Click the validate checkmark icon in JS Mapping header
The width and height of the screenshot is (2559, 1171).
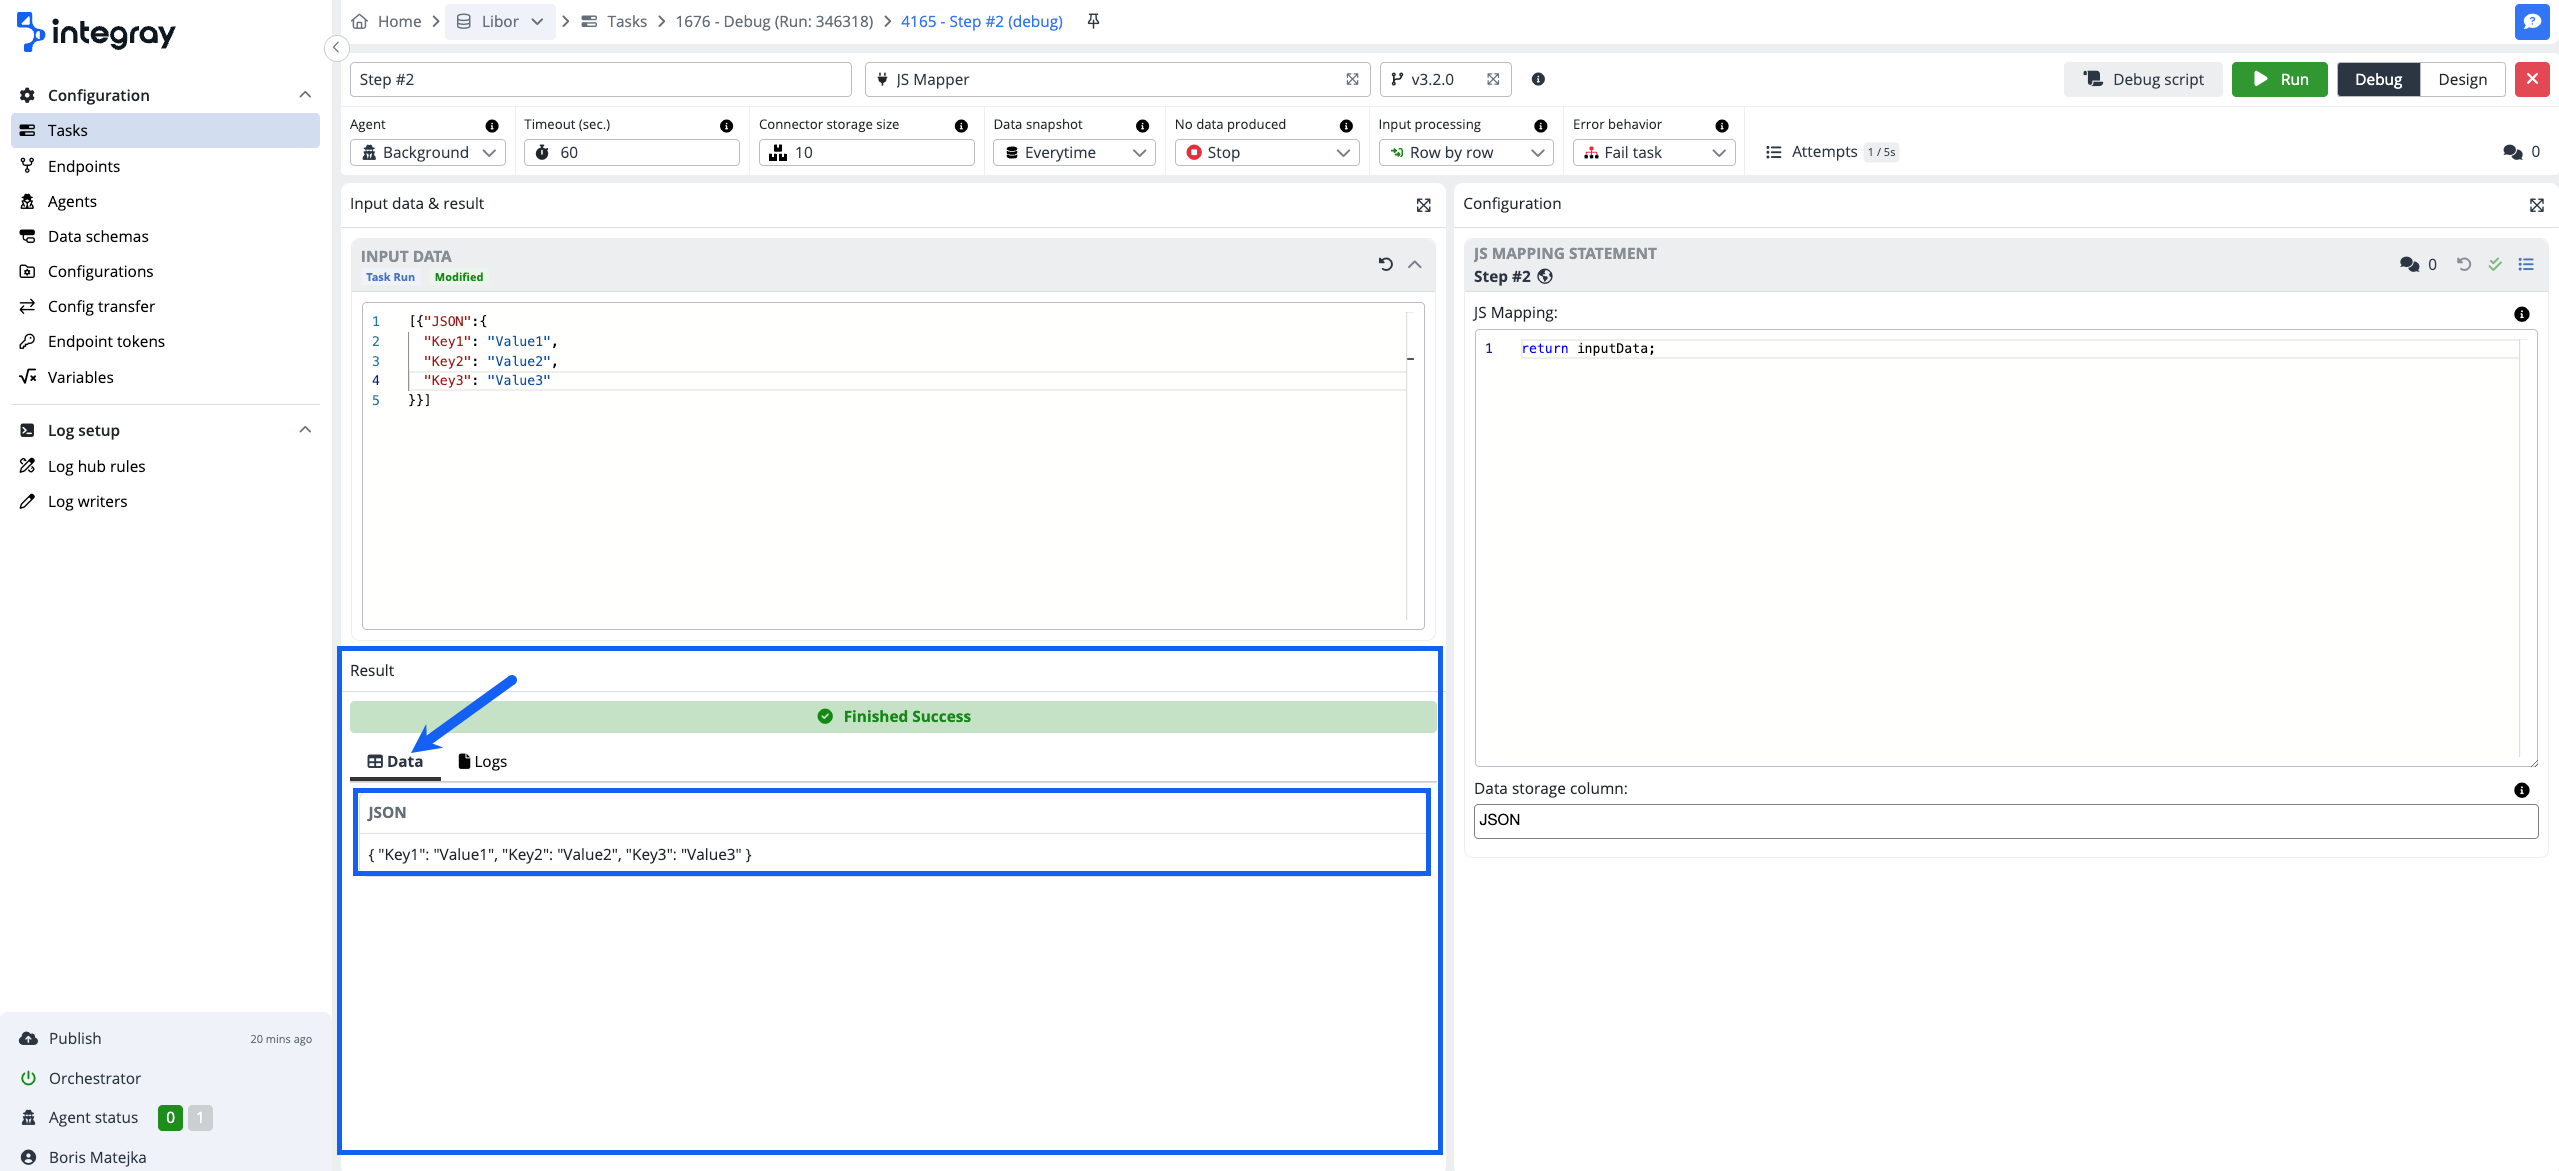[x=2495, y=264]
